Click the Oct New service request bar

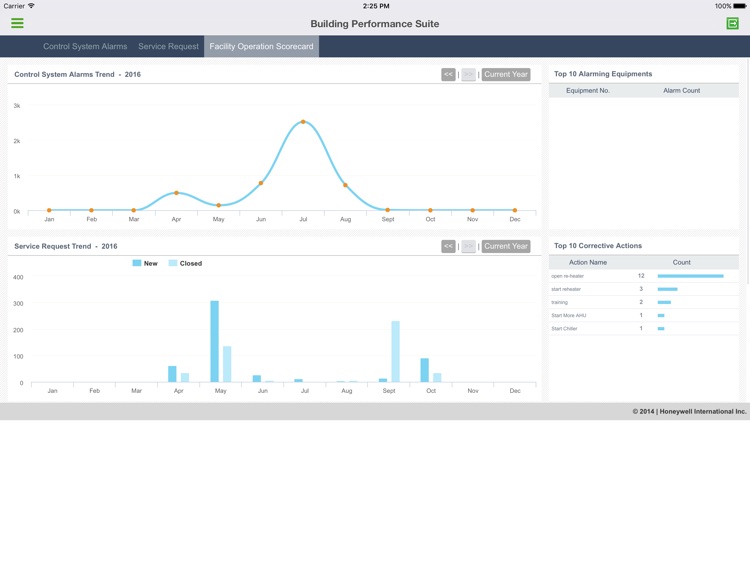tap(425, 370)
